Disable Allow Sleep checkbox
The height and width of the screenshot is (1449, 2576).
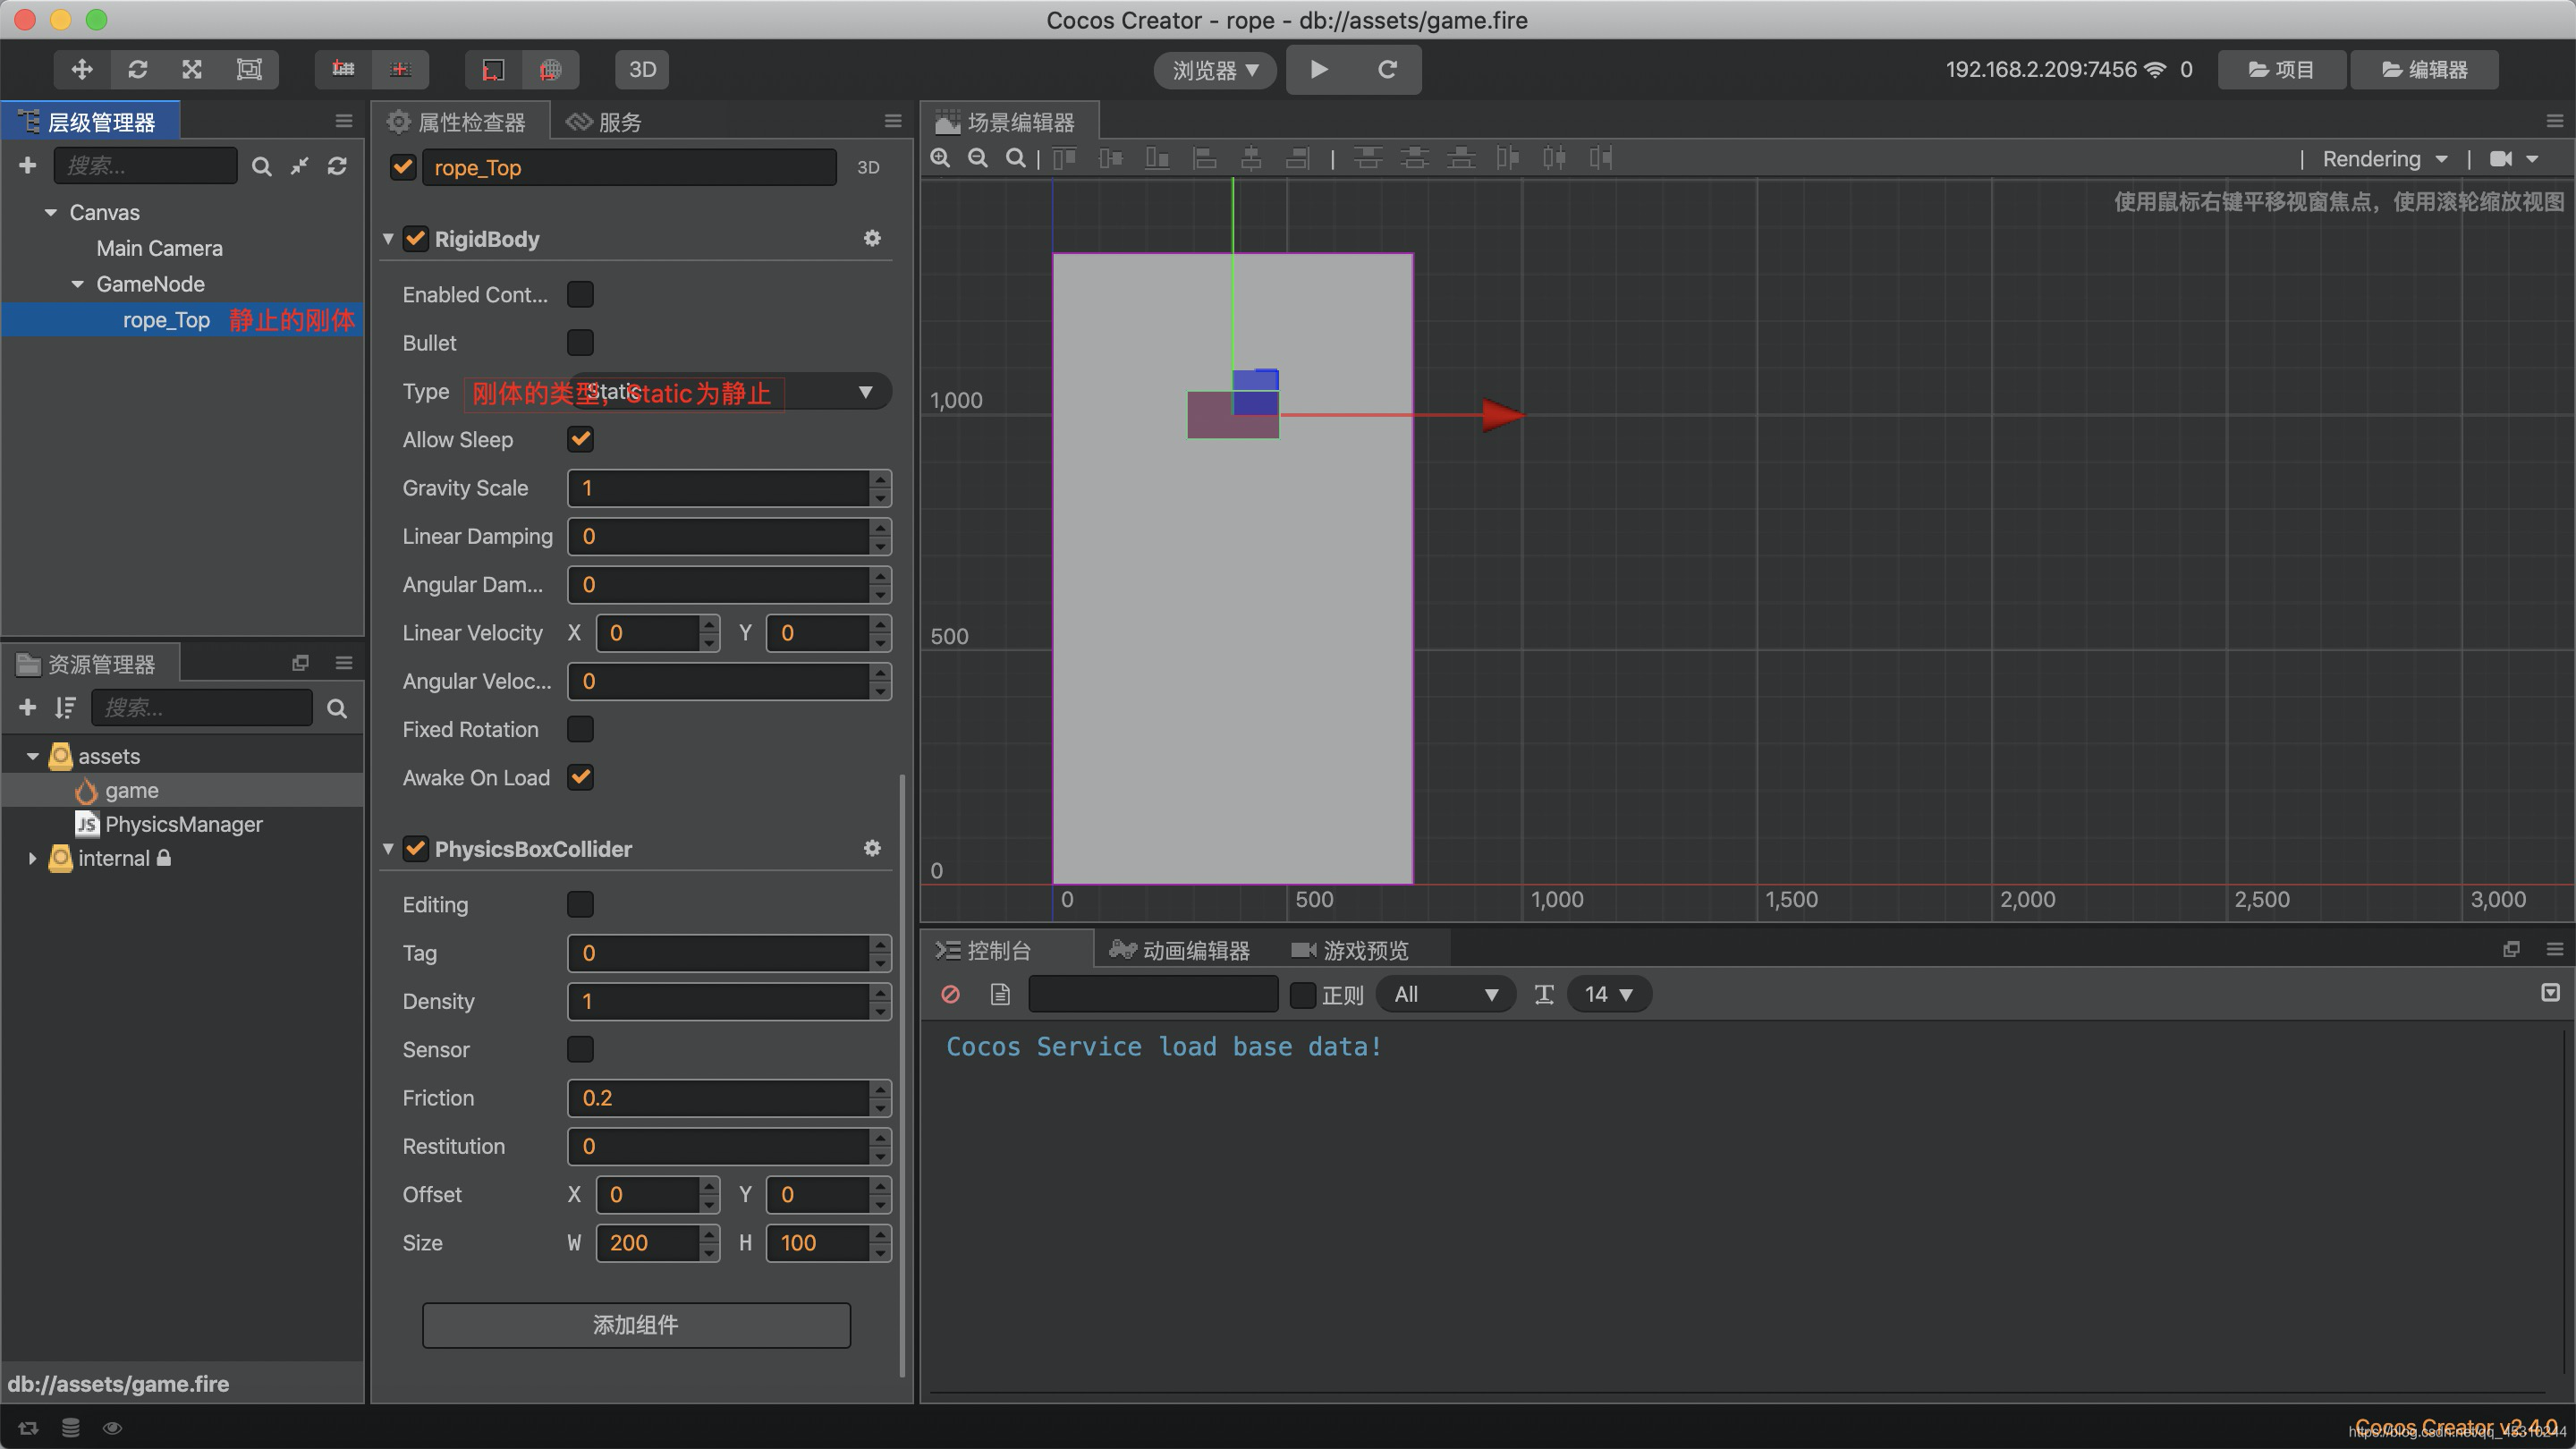click(580, 440)
